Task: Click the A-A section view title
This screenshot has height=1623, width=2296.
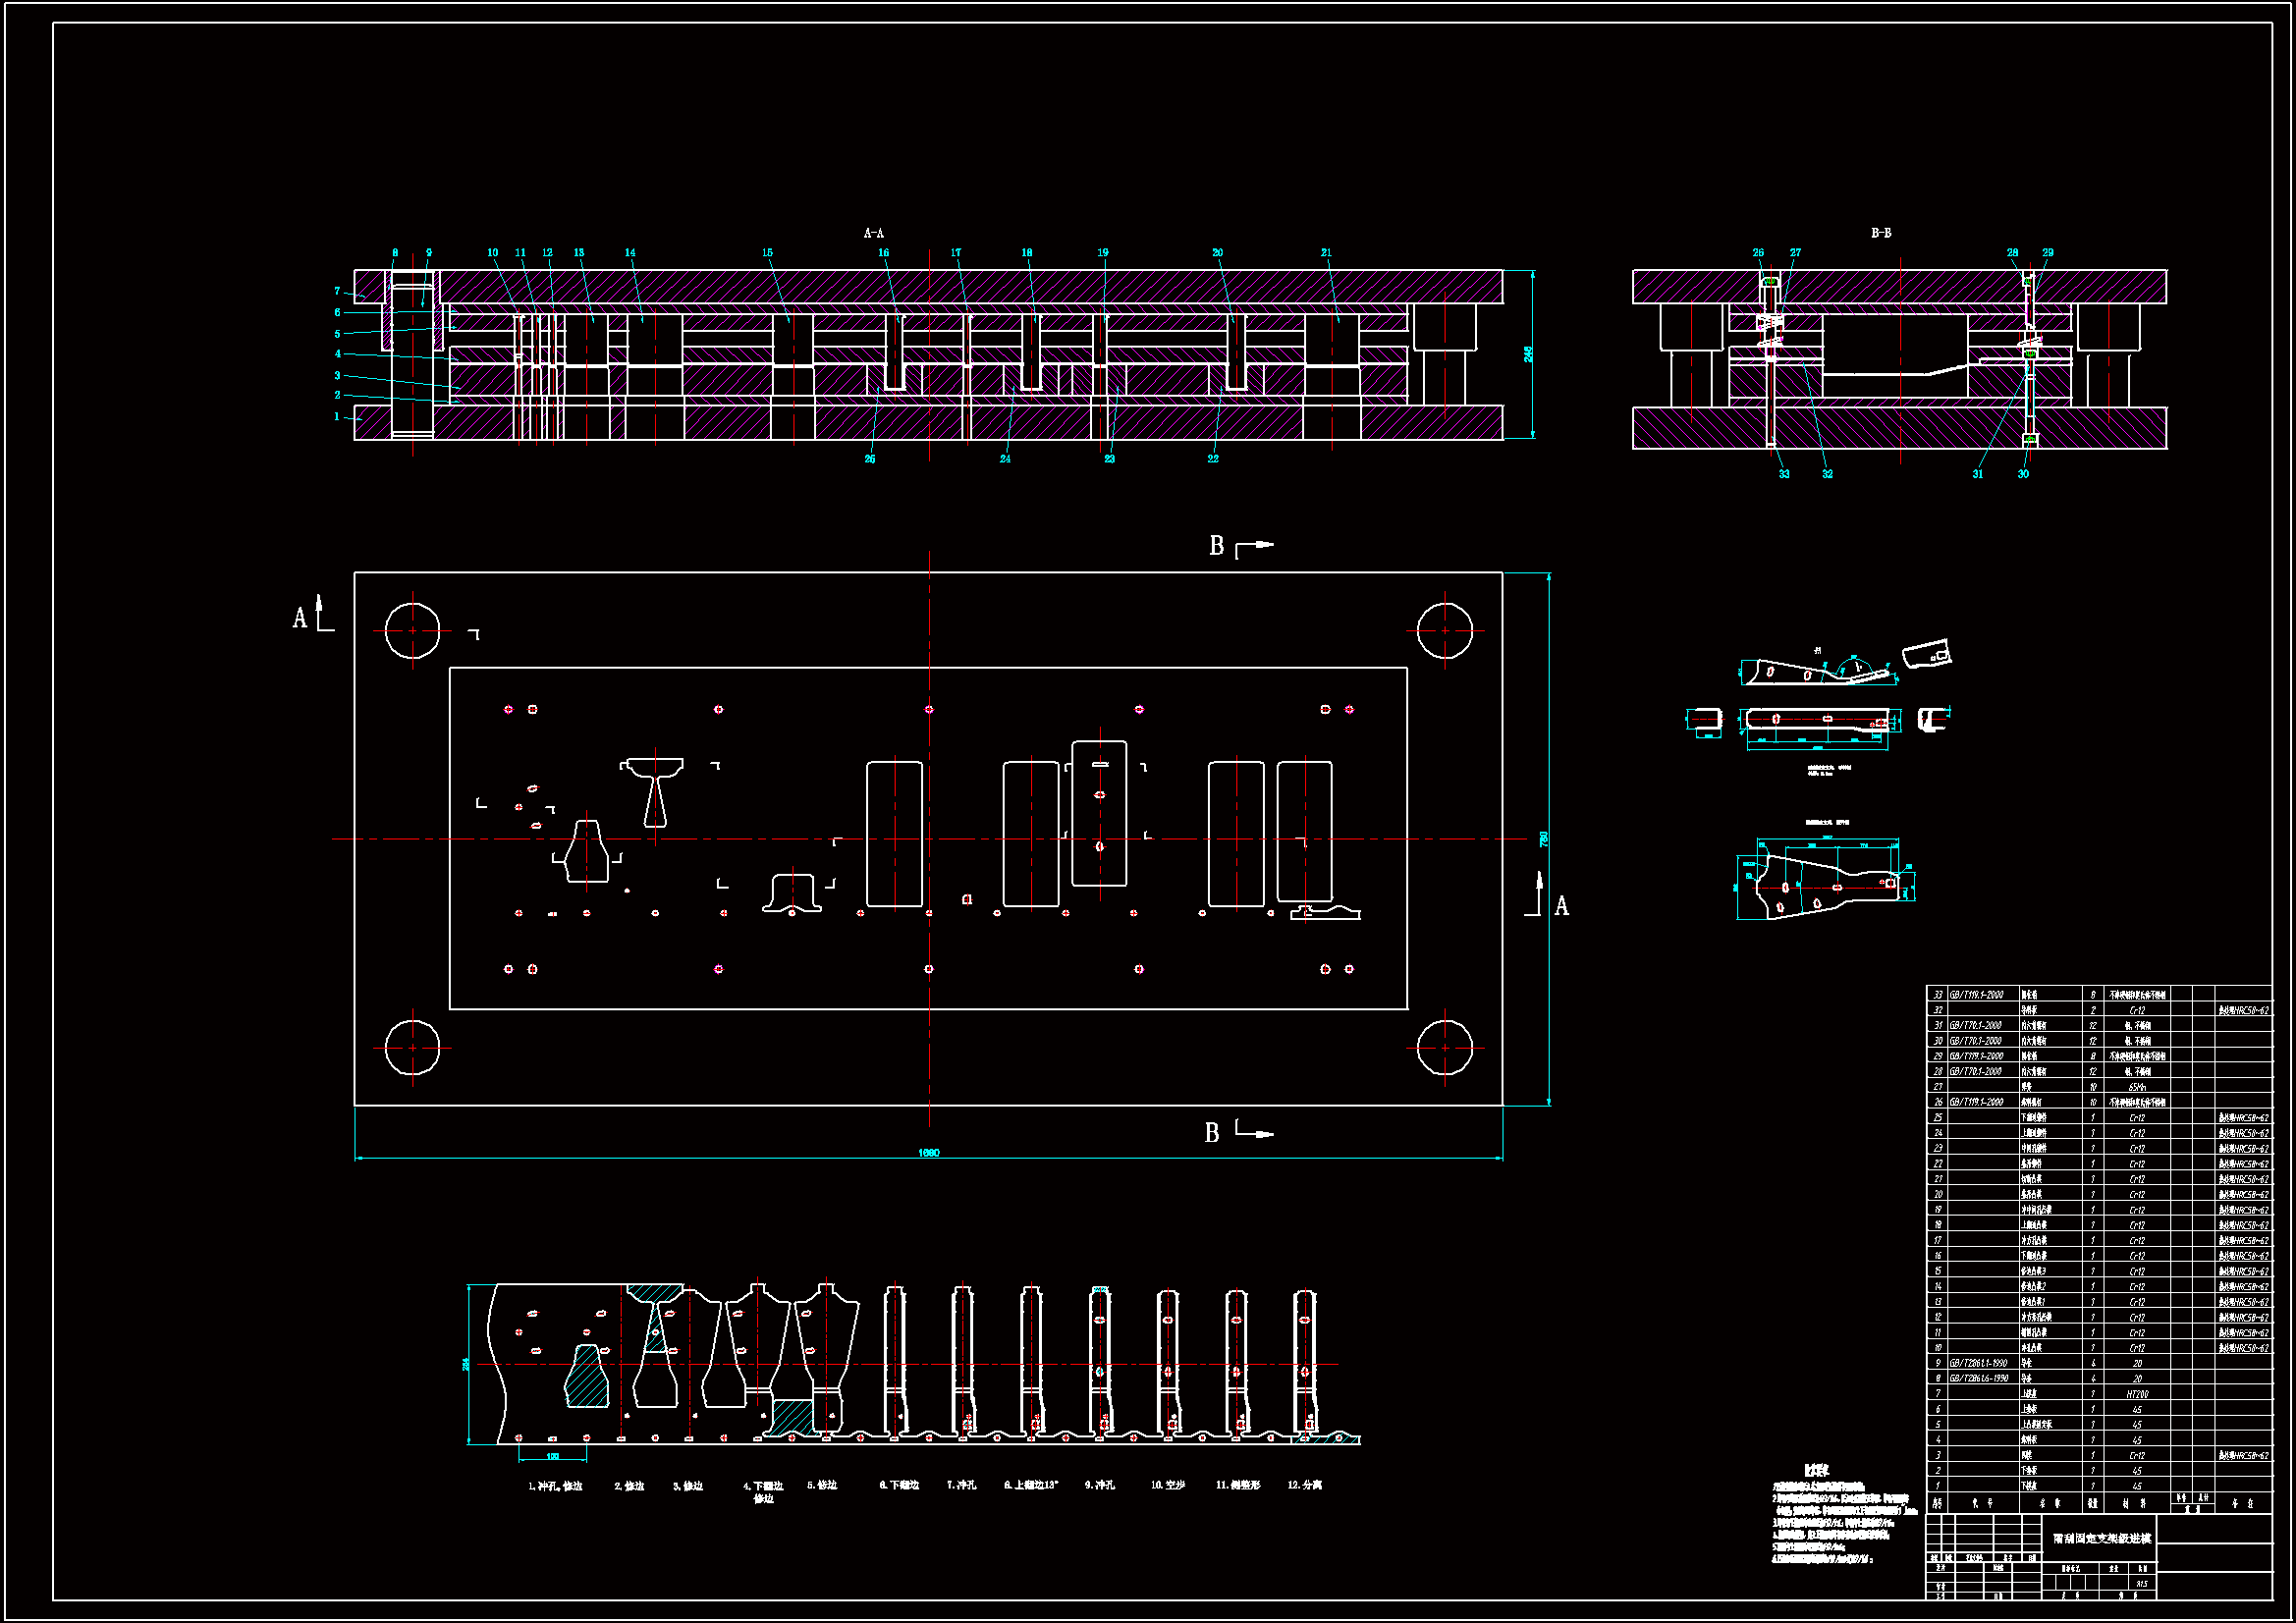Action: point(873,233)
